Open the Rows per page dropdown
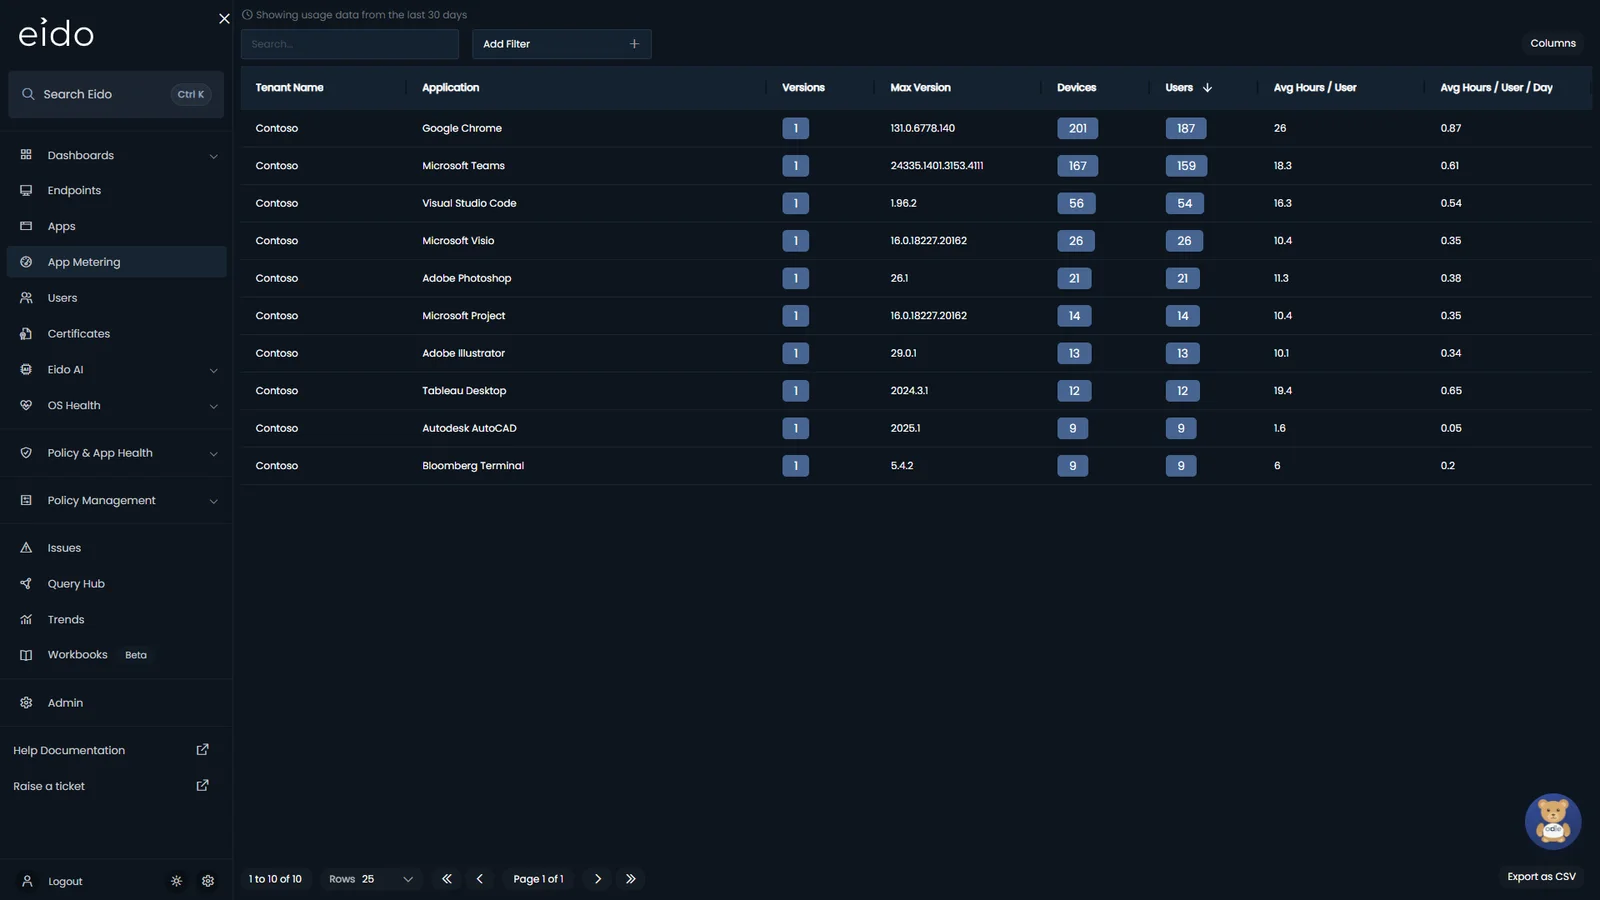 [x=371, y=879]
